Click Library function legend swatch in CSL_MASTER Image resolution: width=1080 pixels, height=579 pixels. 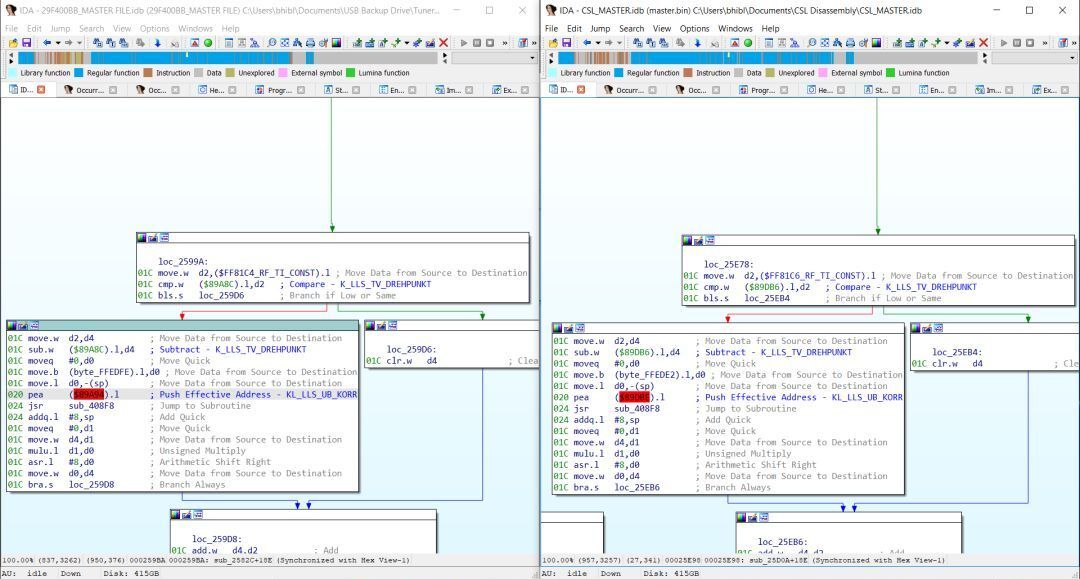click(x=552, y=73)
